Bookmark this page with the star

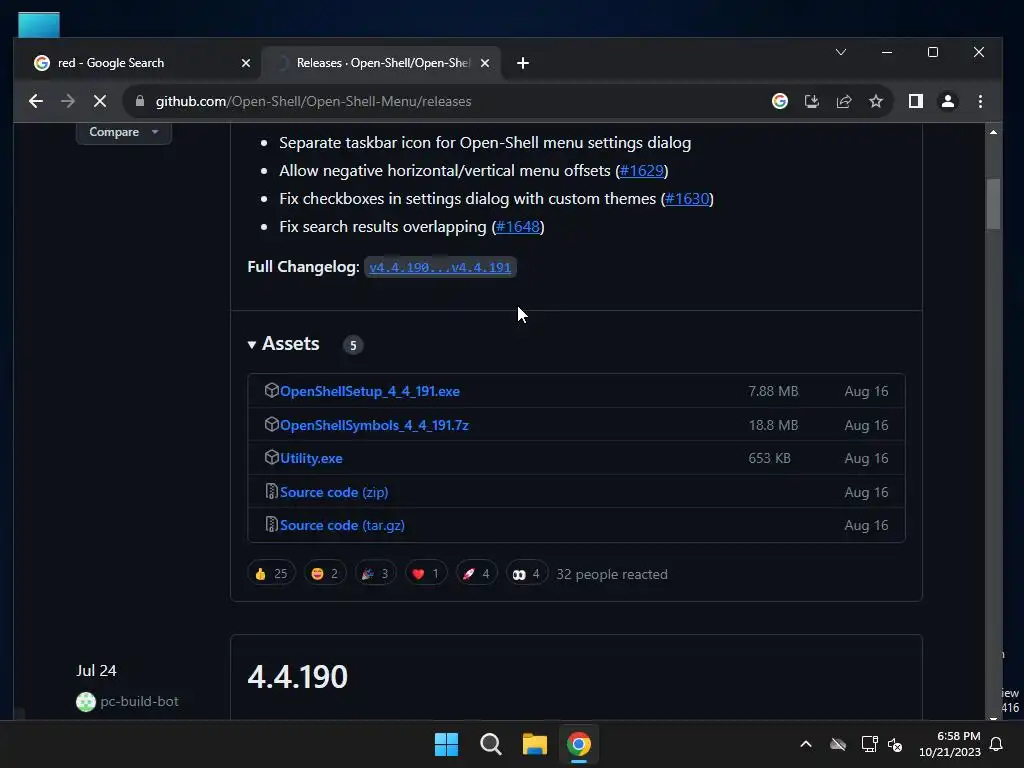tap(876, 101)
